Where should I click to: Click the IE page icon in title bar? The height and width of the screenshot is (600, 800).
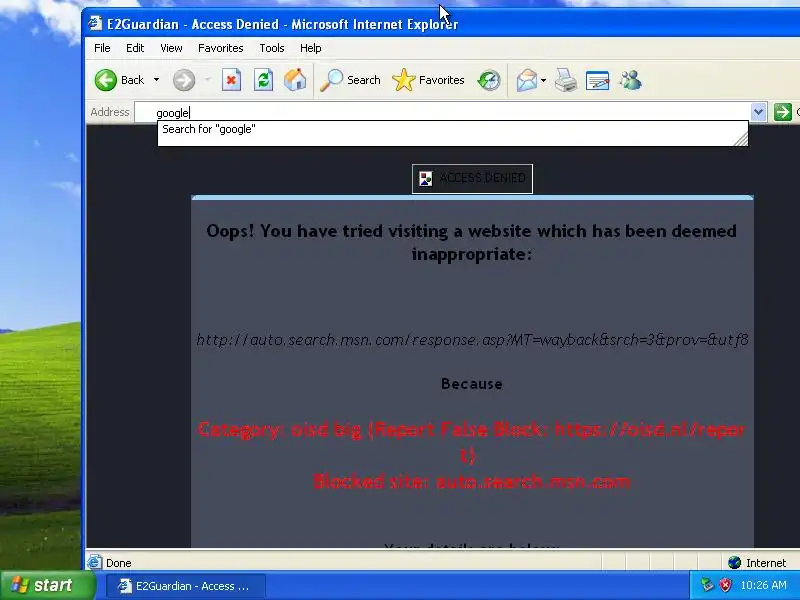[x=95, y=23]
